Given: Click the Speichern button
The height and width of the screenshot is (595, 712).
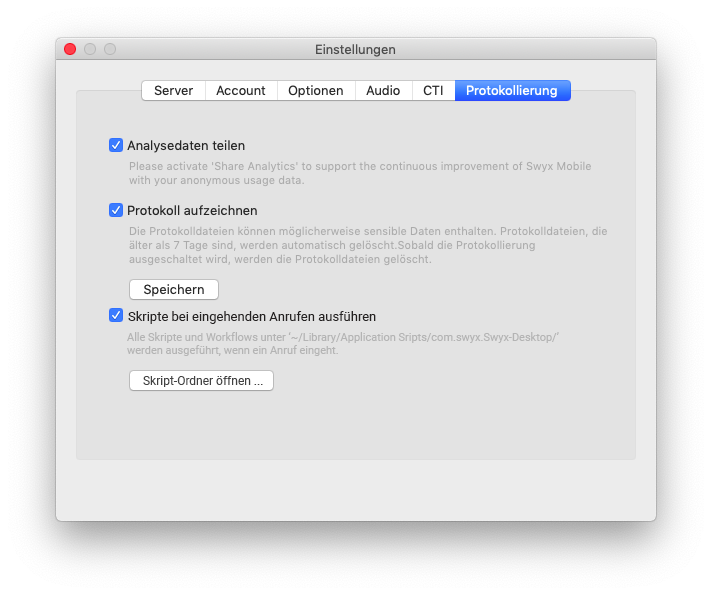Looking at the screenshot, I should tap(174, 290).
